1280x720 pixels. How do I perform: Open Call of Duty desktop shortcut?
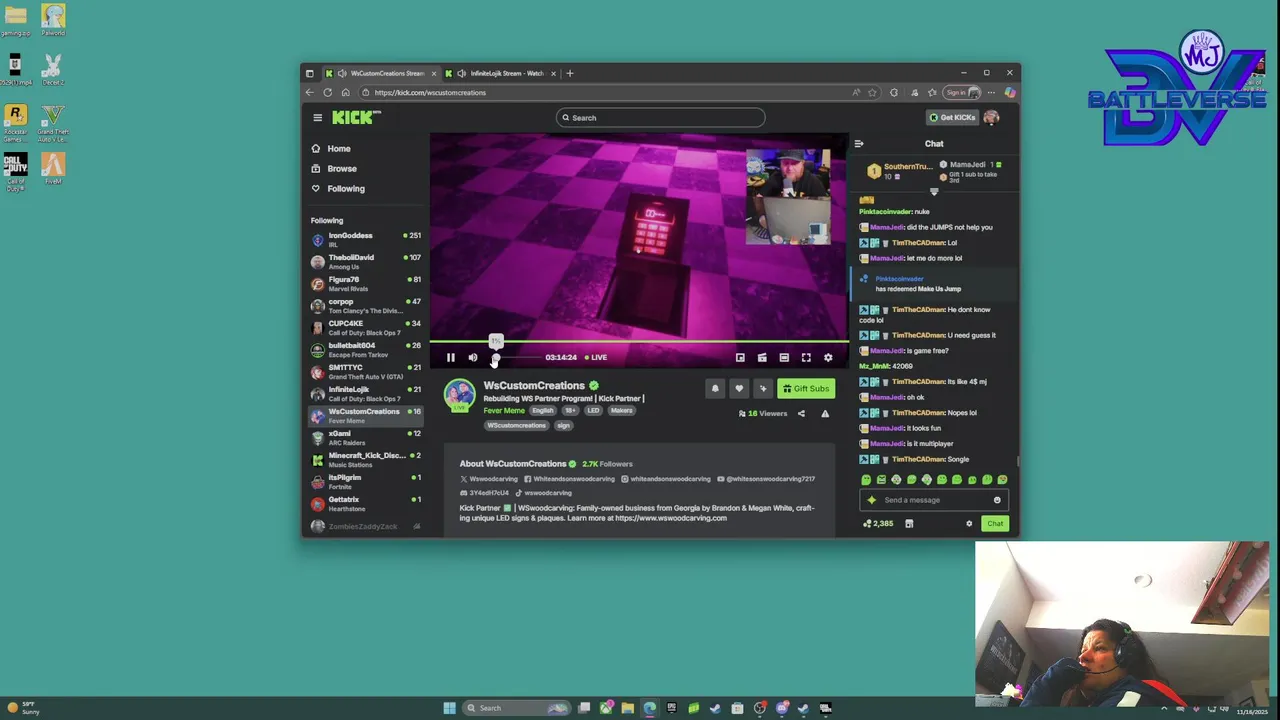[15, 172]
